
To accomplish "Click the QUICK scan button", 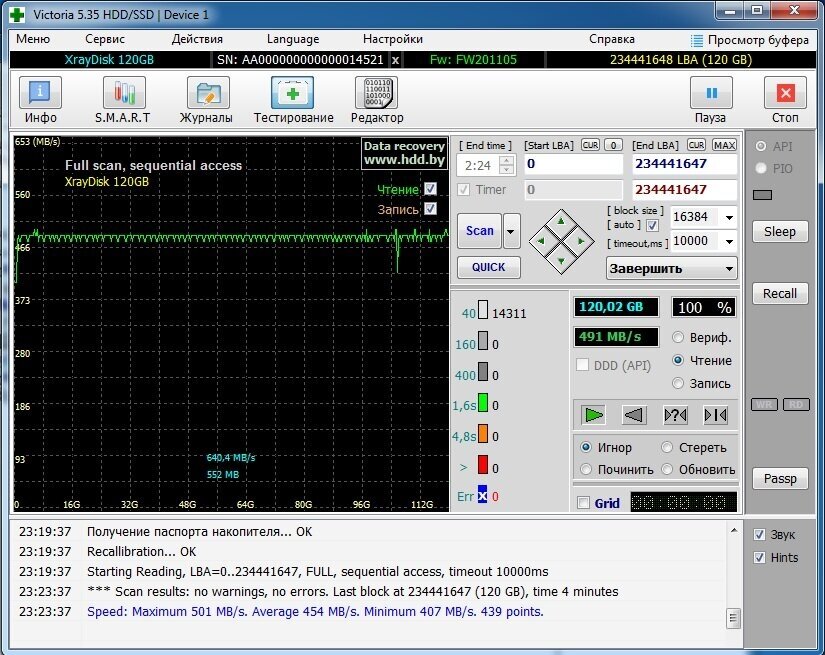I will click(x=489, y=267).
